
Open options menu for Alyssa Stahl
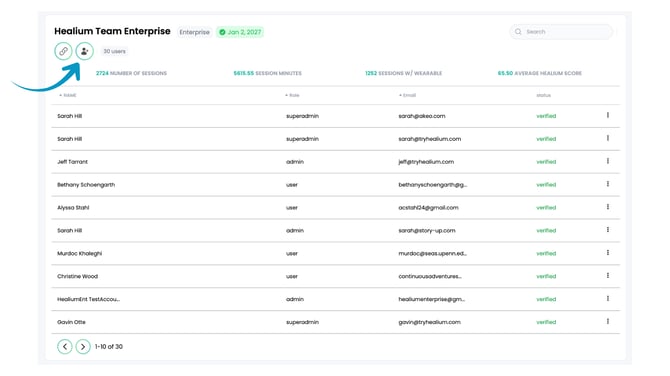point(608,207)
